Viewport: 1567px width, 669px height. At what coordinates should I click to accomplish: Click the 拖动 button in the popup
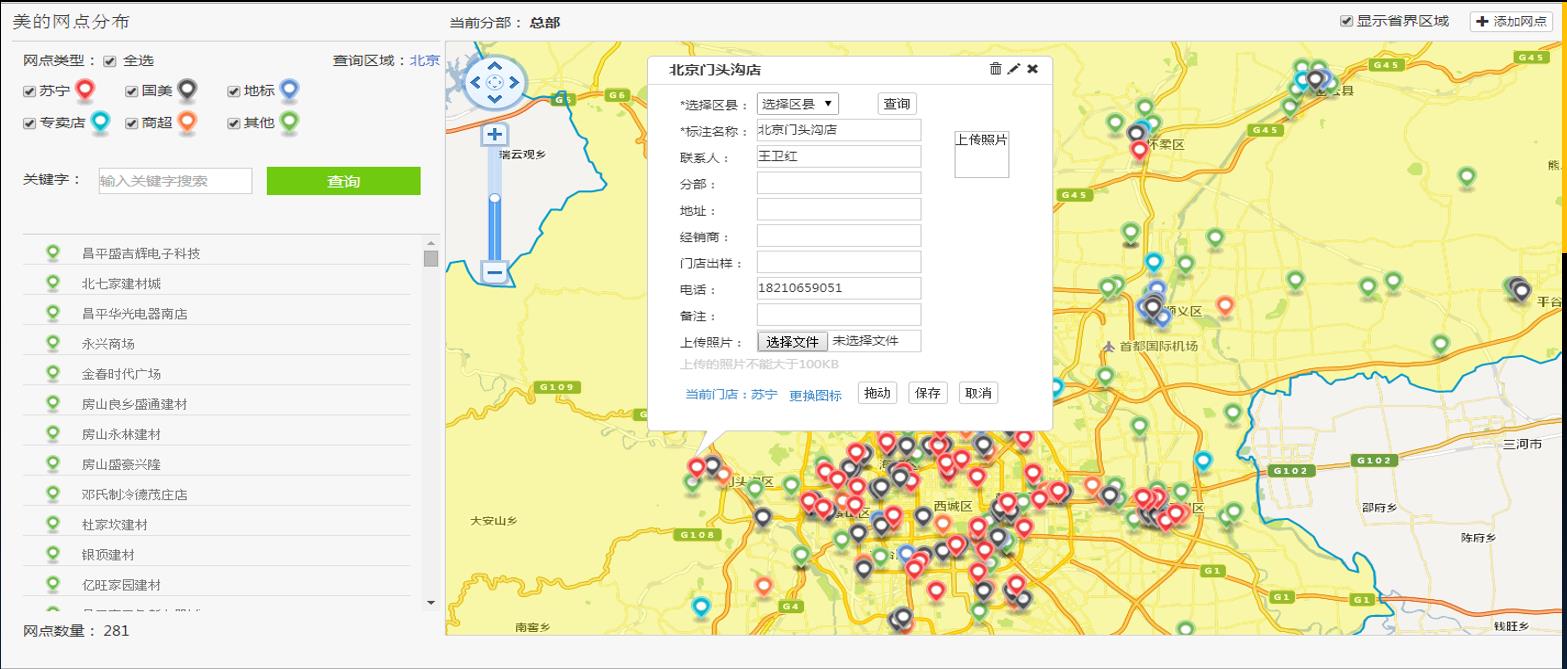tap(877, 393)
